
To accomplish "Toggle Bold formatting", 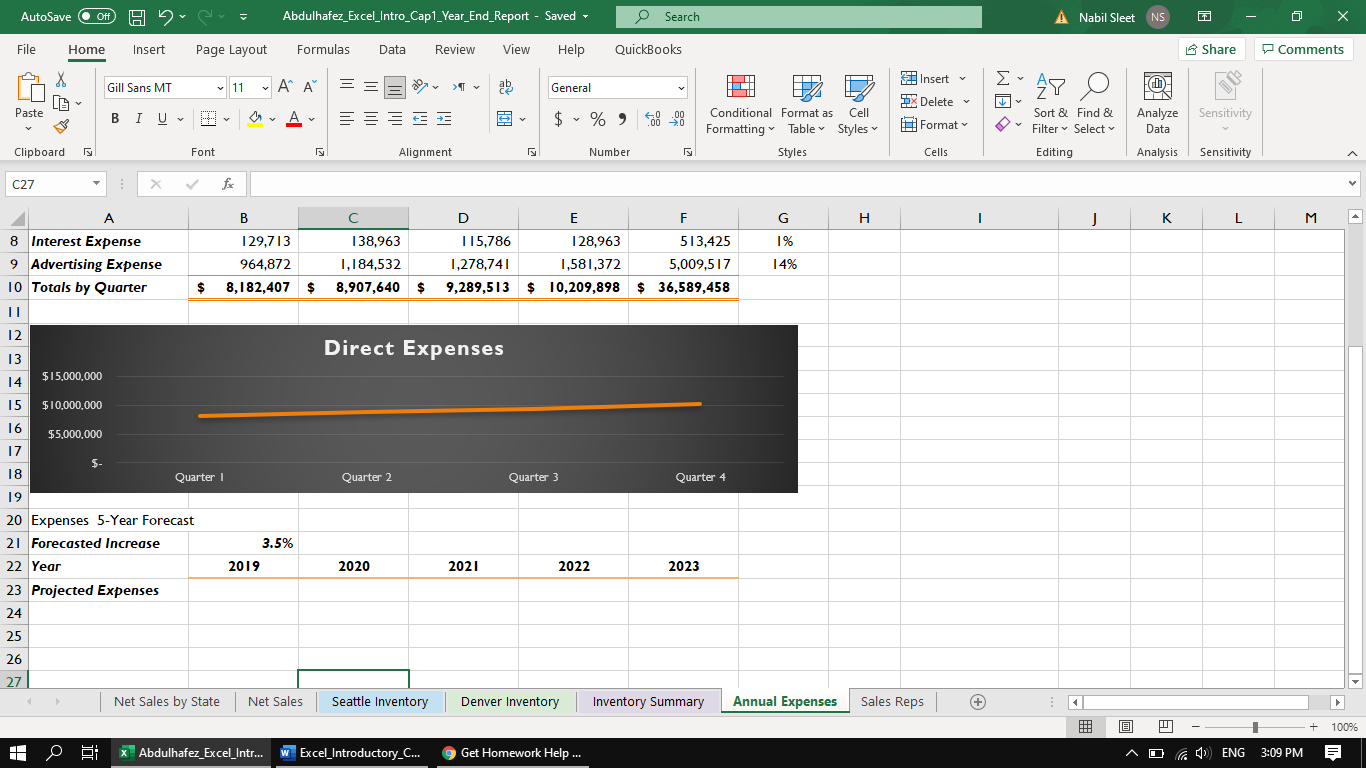I will pyautogui.click(x=115, y=120).
